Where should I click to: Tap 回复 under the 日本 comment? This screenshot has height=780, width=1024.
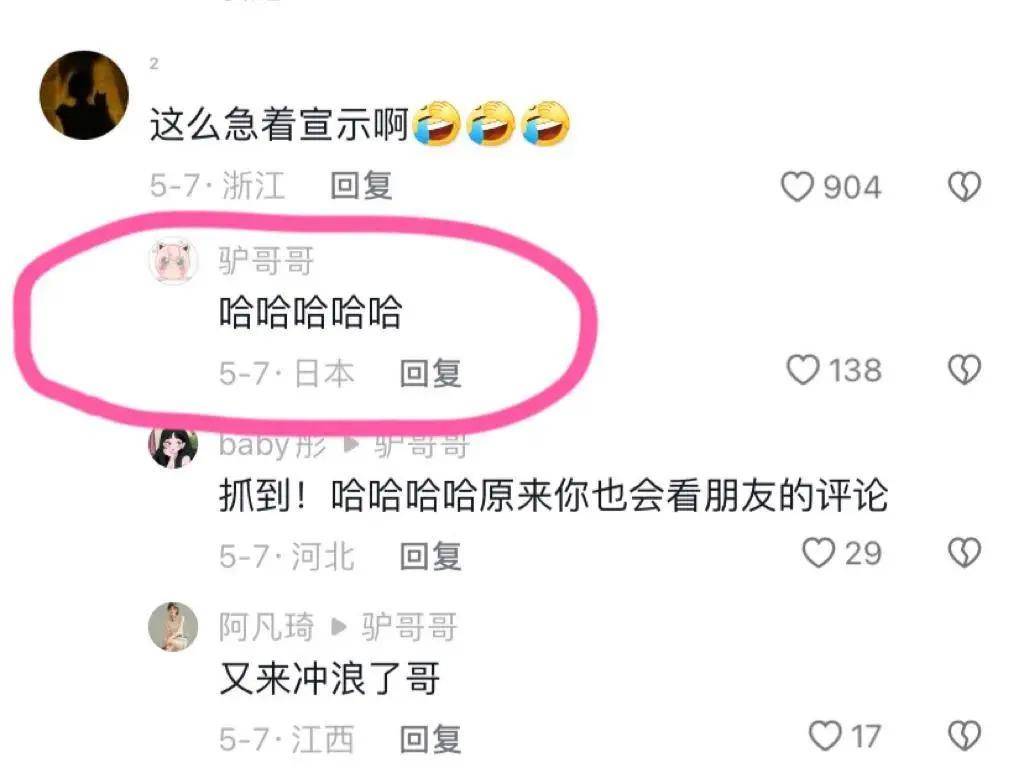pyautogui.click(x=430, y=374)
